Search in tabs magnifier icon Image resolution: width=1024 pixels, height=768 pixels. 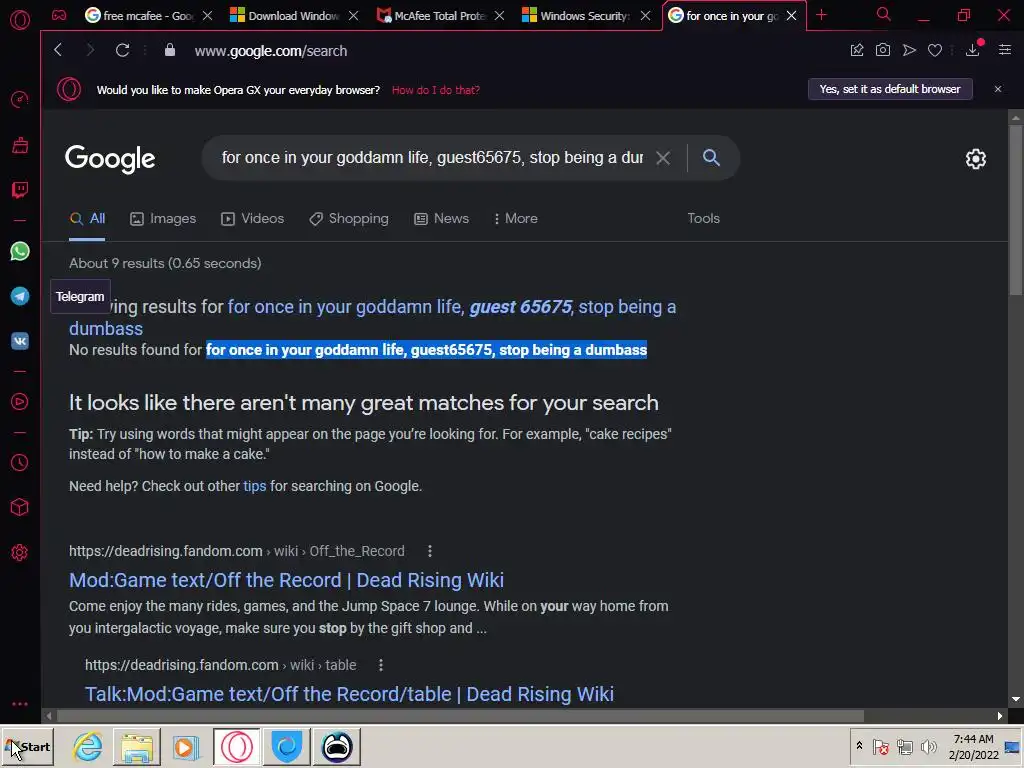883,14
